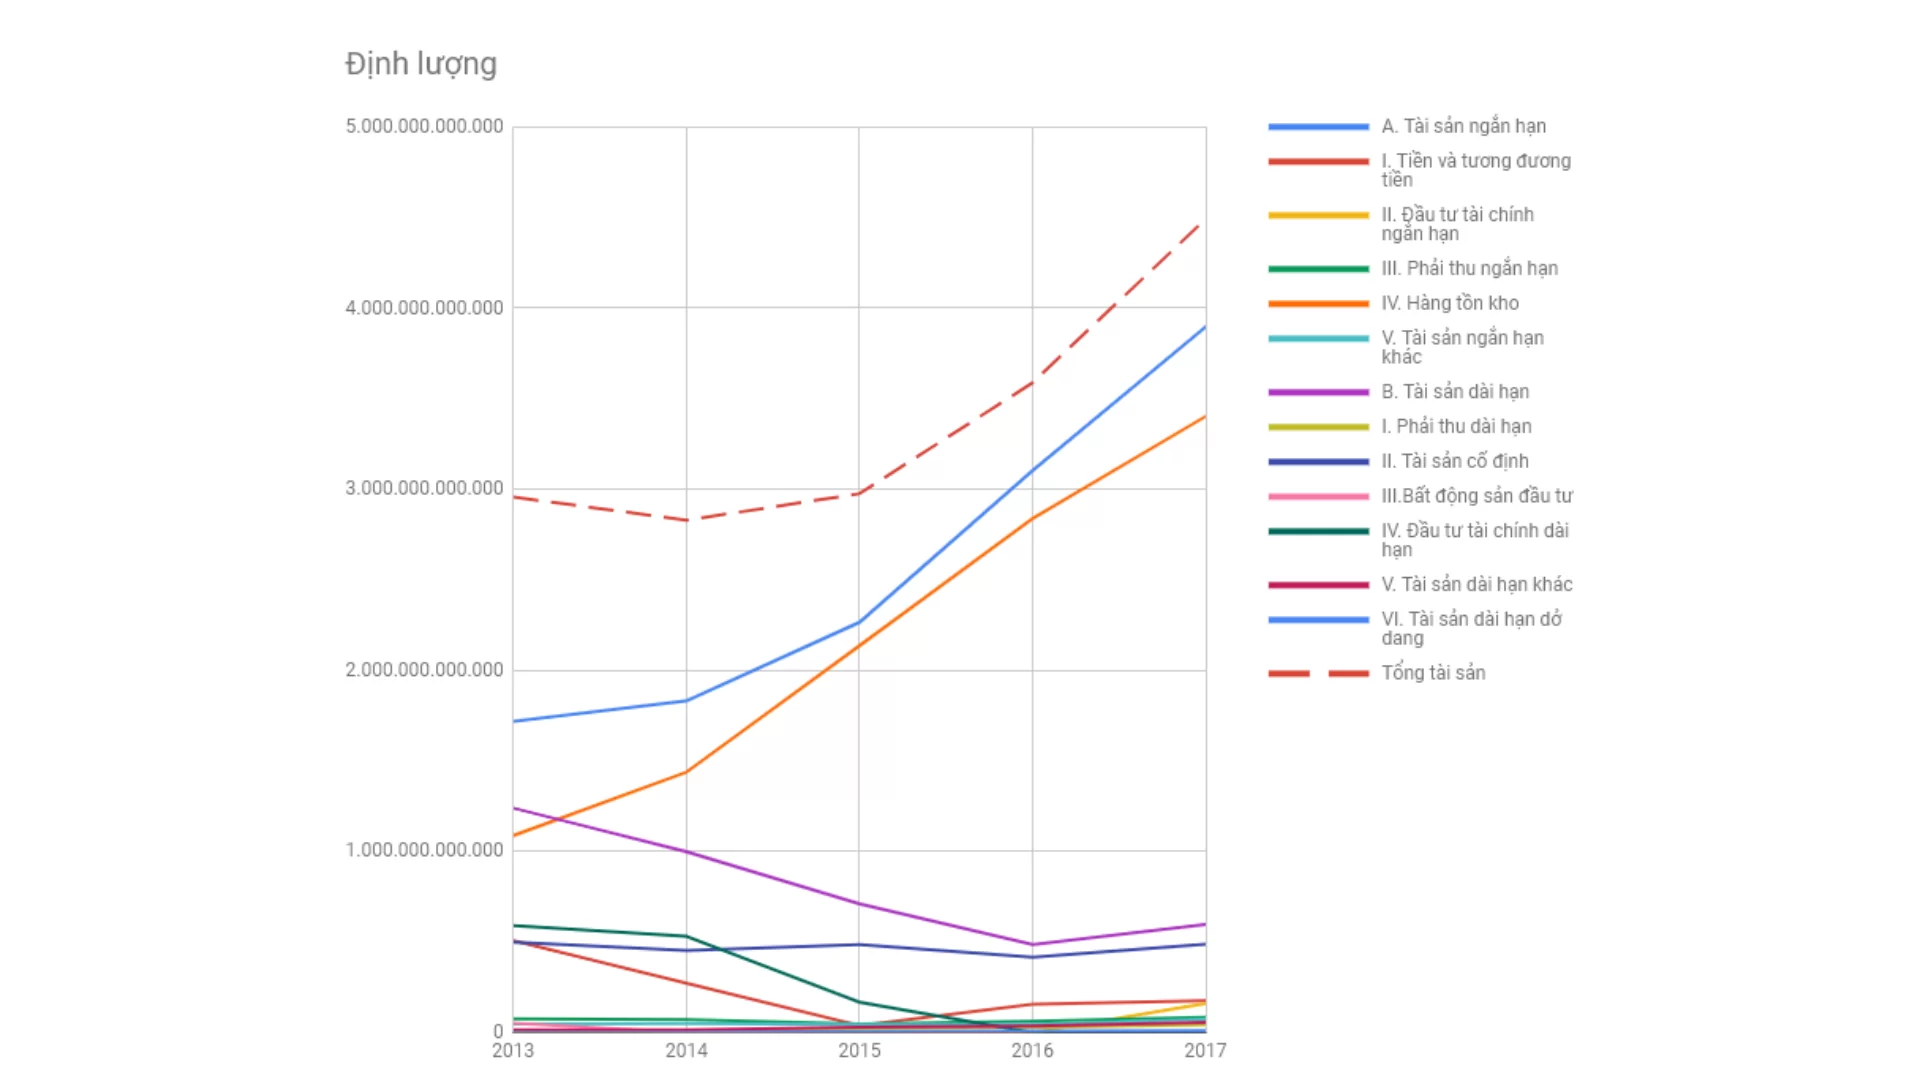Click the dashed red "Tổng tài sản" legend swatch
This screenshot has height=1080, width=1920.
coord(1318,674)
